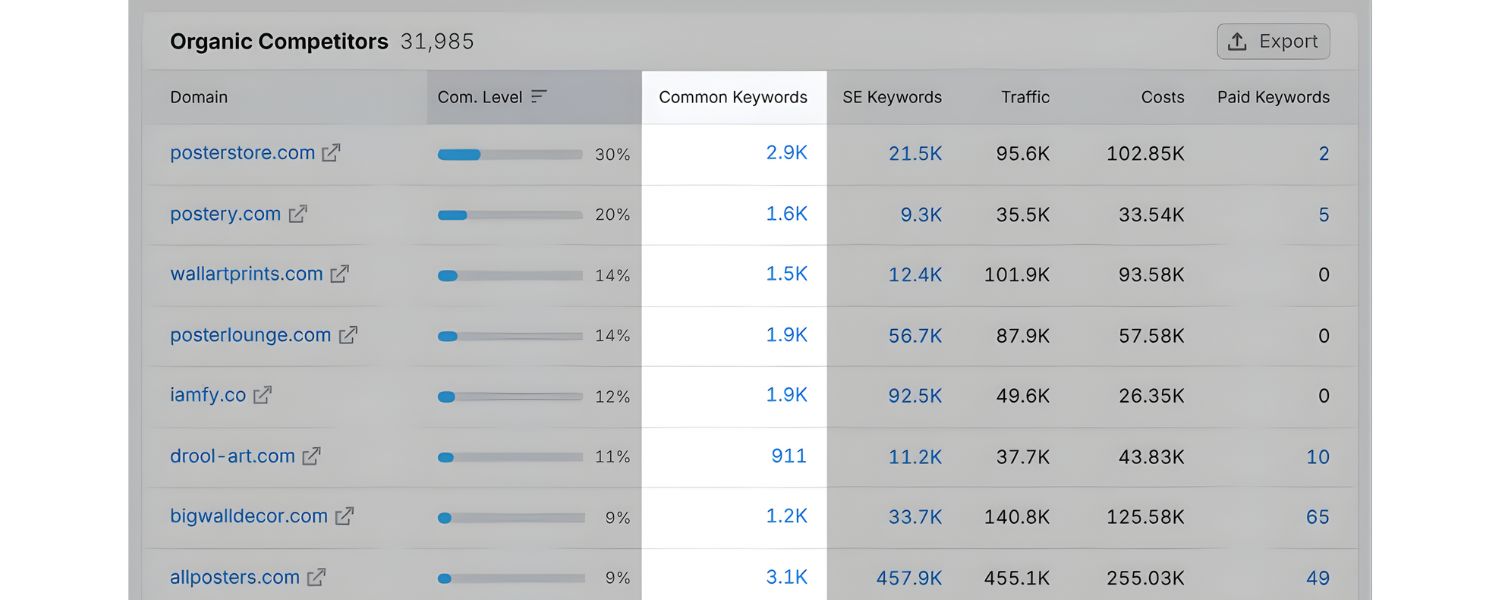Click the upload arrow icon on the Export button
The image size is (1500, 600).
pyautogui.click(x=1237, y=41)
